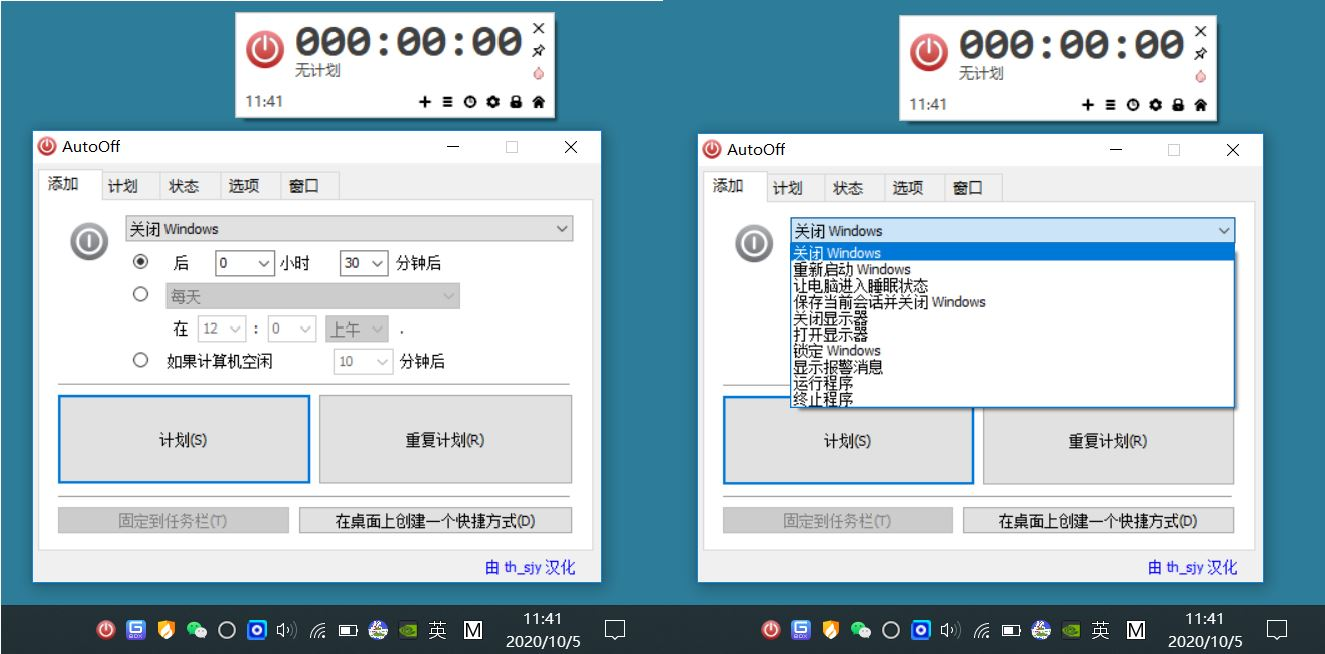1325x654 pixels.
Task: Click the home icon on the timer widget
Action: (537, 101)
